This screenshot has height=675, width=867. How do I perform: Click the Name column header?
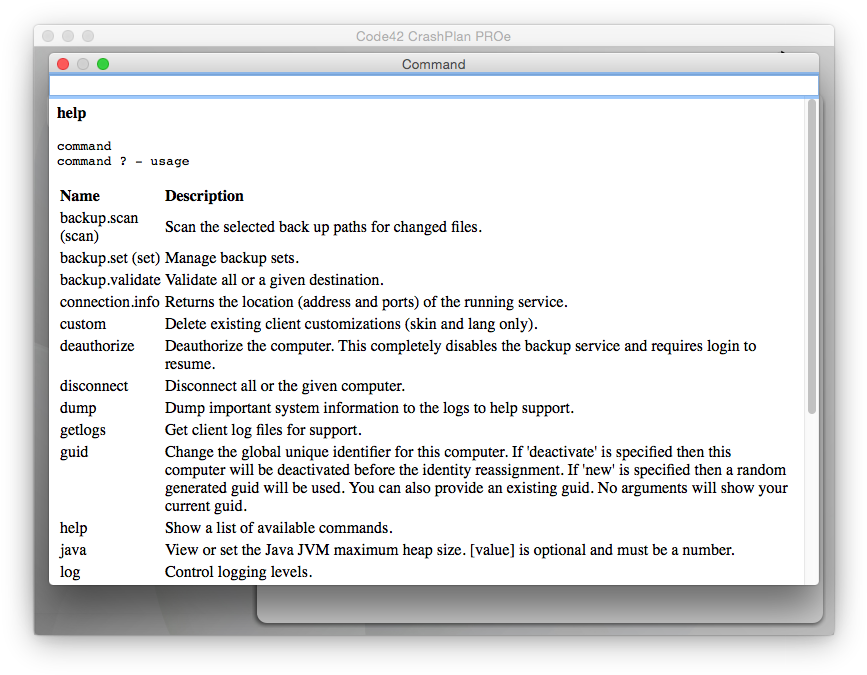[79, 195]
